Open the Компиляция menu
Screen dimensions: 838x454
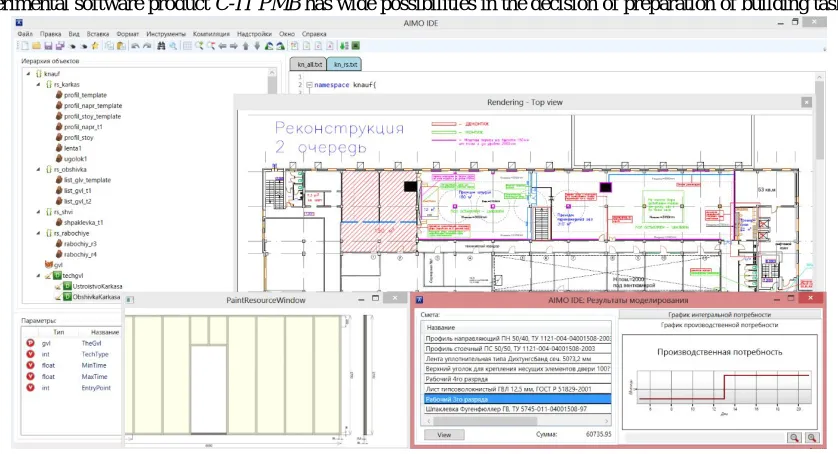pyautogui.click(x=211, y=34)
